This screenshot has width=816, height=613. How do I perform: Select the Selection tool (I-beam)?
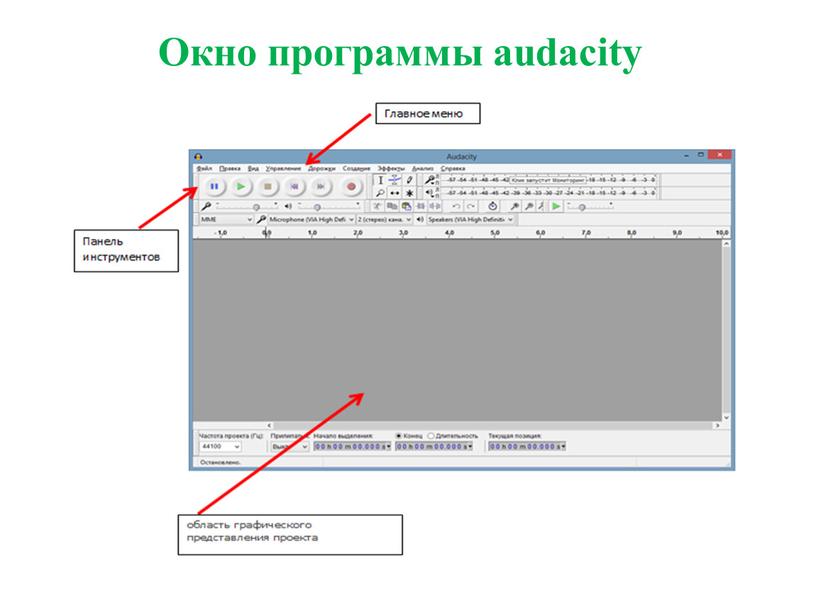380,180
